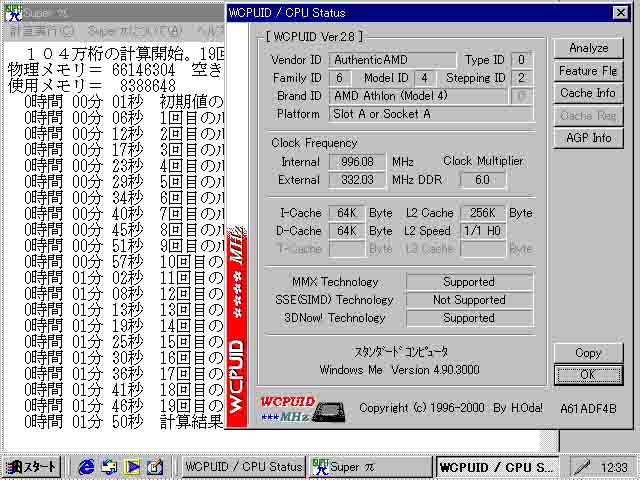640x480 pixels.
Task: Click Windows Me Version 4.90.3000 text
Action: pos(400,370)
